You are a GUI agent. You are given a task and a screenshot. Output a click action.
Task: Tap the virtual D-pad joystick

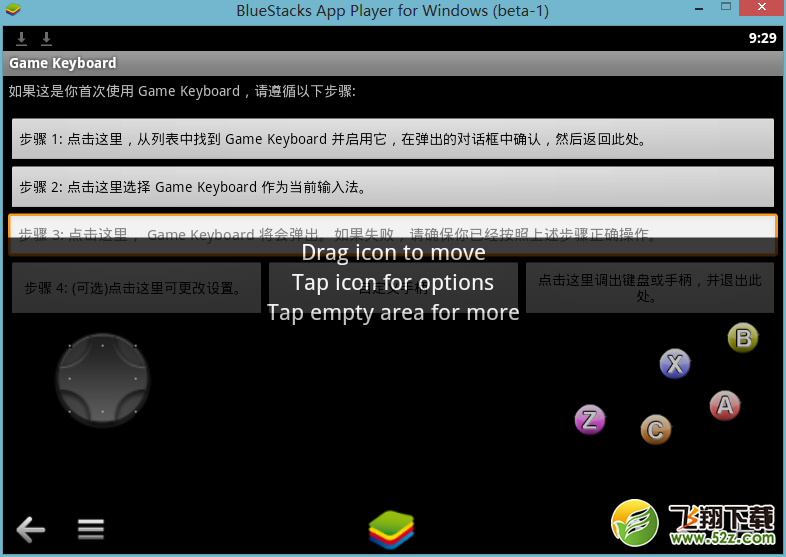point(103,380)
